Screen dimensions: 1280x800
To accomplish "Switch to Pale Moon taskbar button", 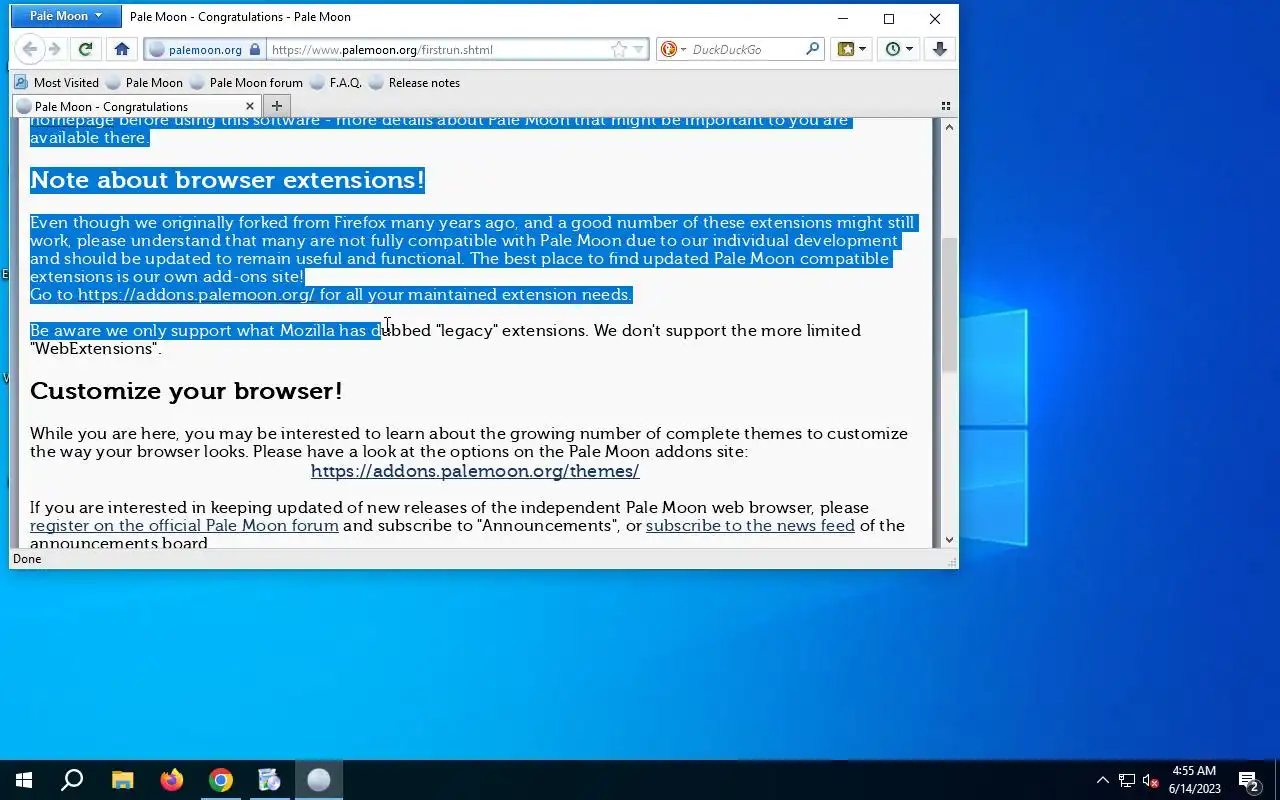I will pos(319,780).
